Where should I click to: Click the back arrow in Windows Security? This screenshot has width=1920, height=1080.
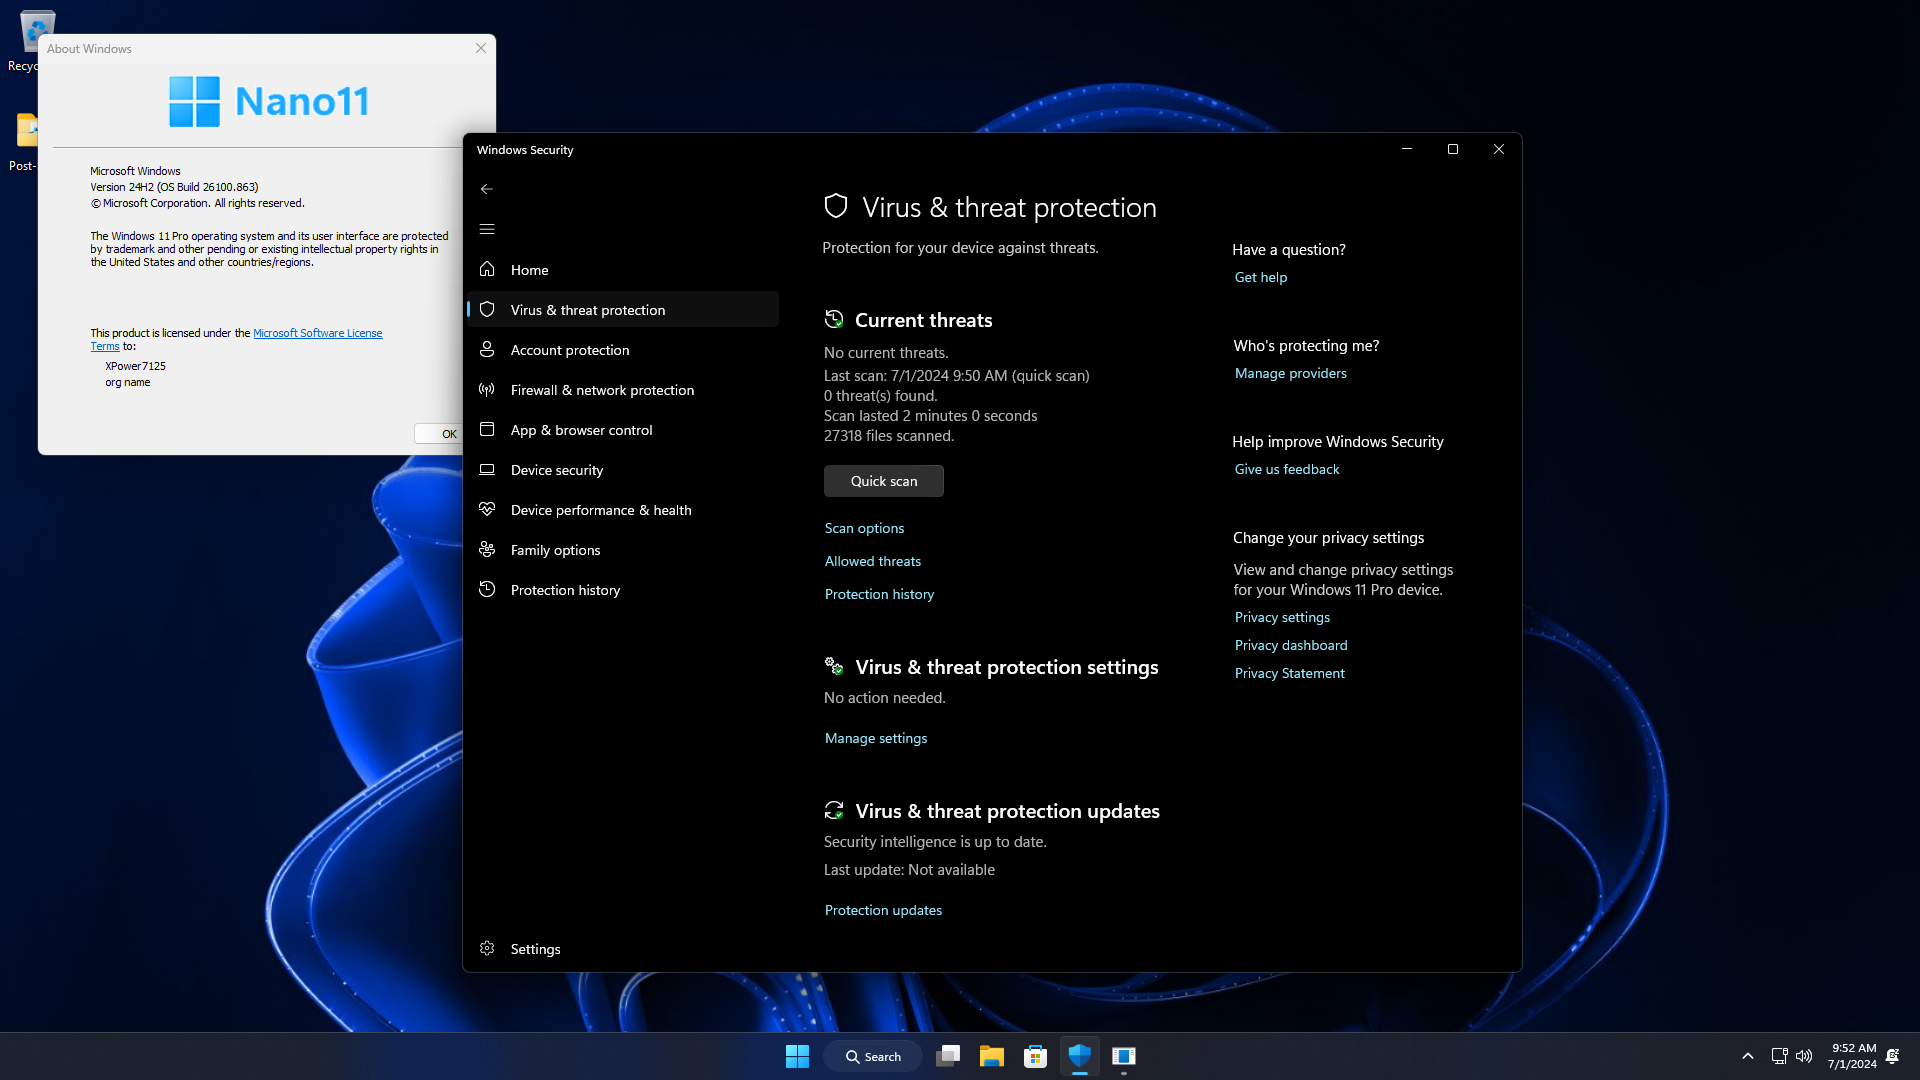pos(487,189)
